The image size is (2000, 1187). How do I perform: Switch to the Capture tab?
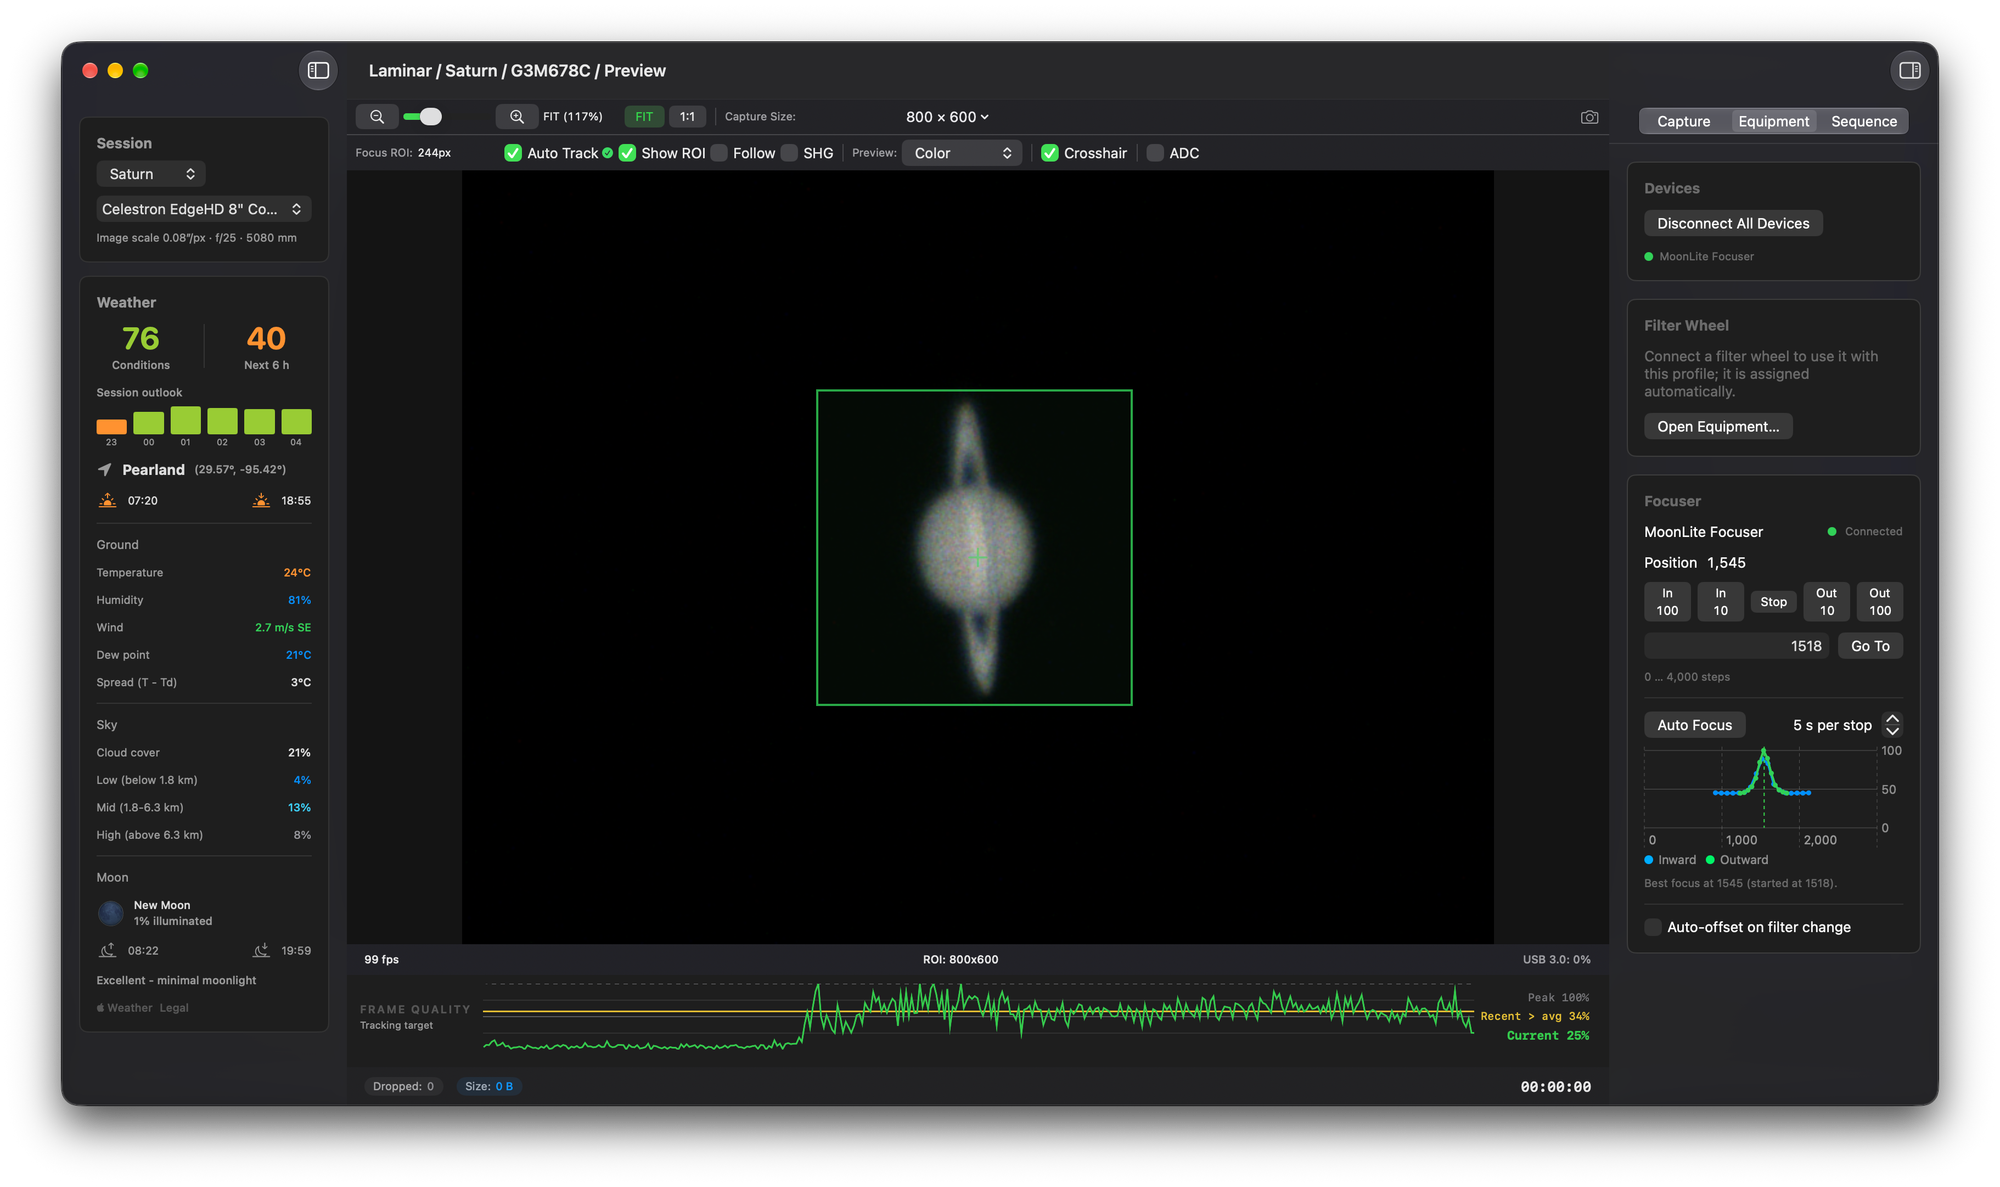coord(1683,121)
